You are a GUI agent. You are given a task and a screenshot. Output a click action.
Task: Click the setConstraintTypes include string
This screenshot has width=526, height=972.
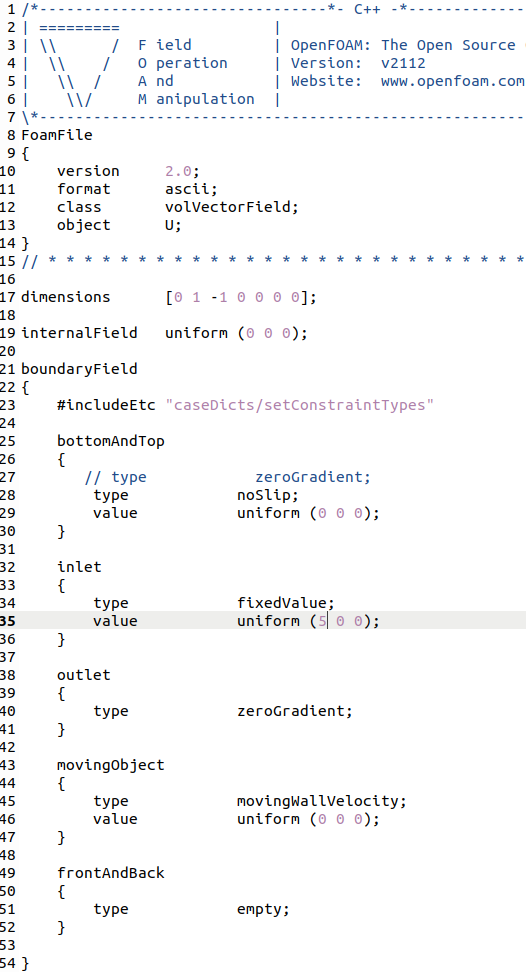tap(299, 405)
